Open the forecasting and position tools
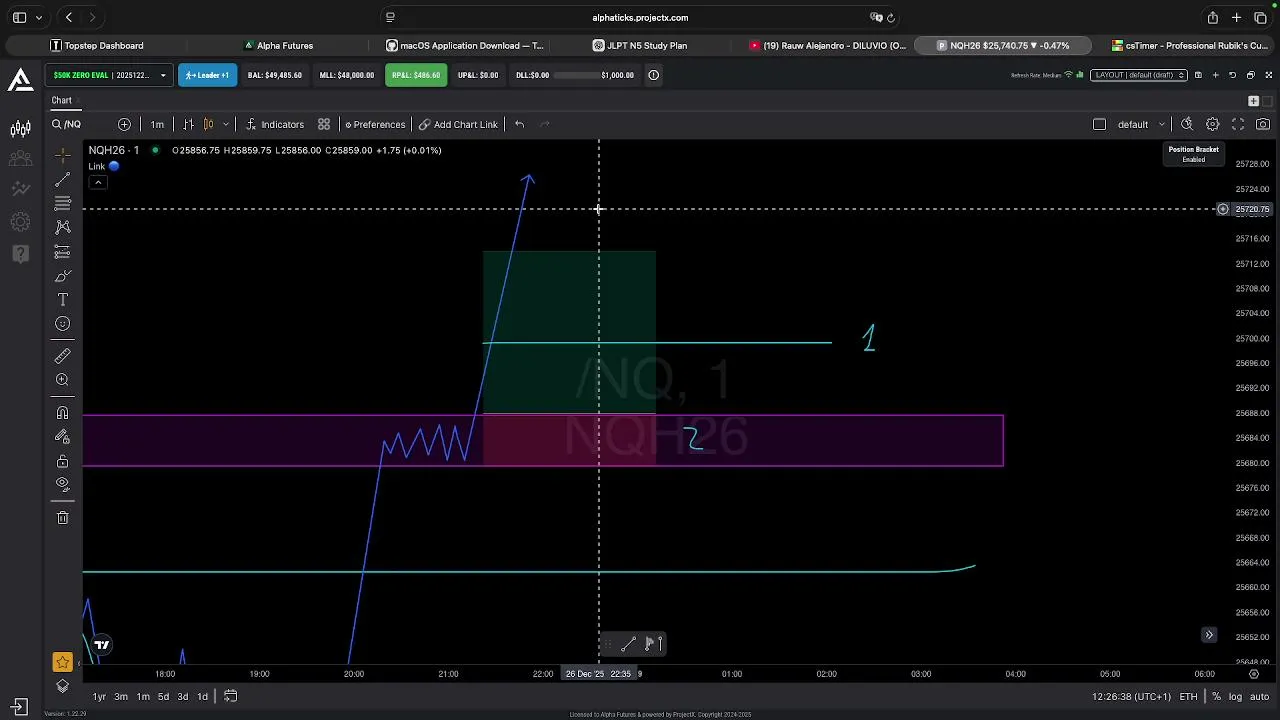 click(62, 252)
